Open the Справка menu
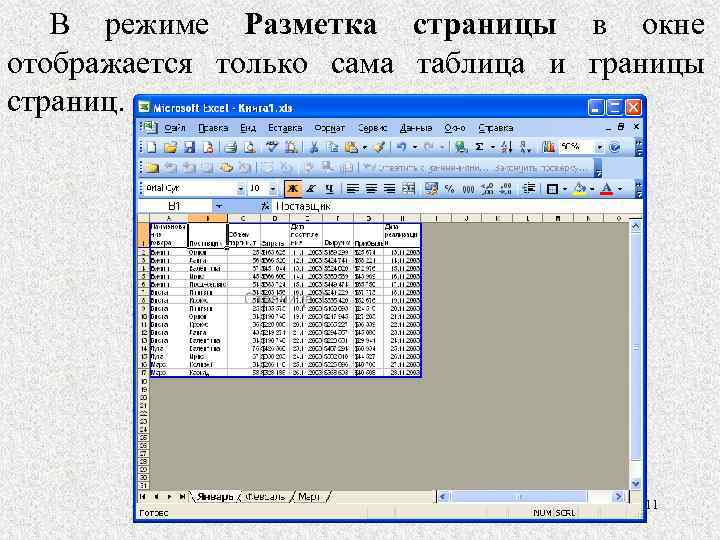 [x=495, y=128]
